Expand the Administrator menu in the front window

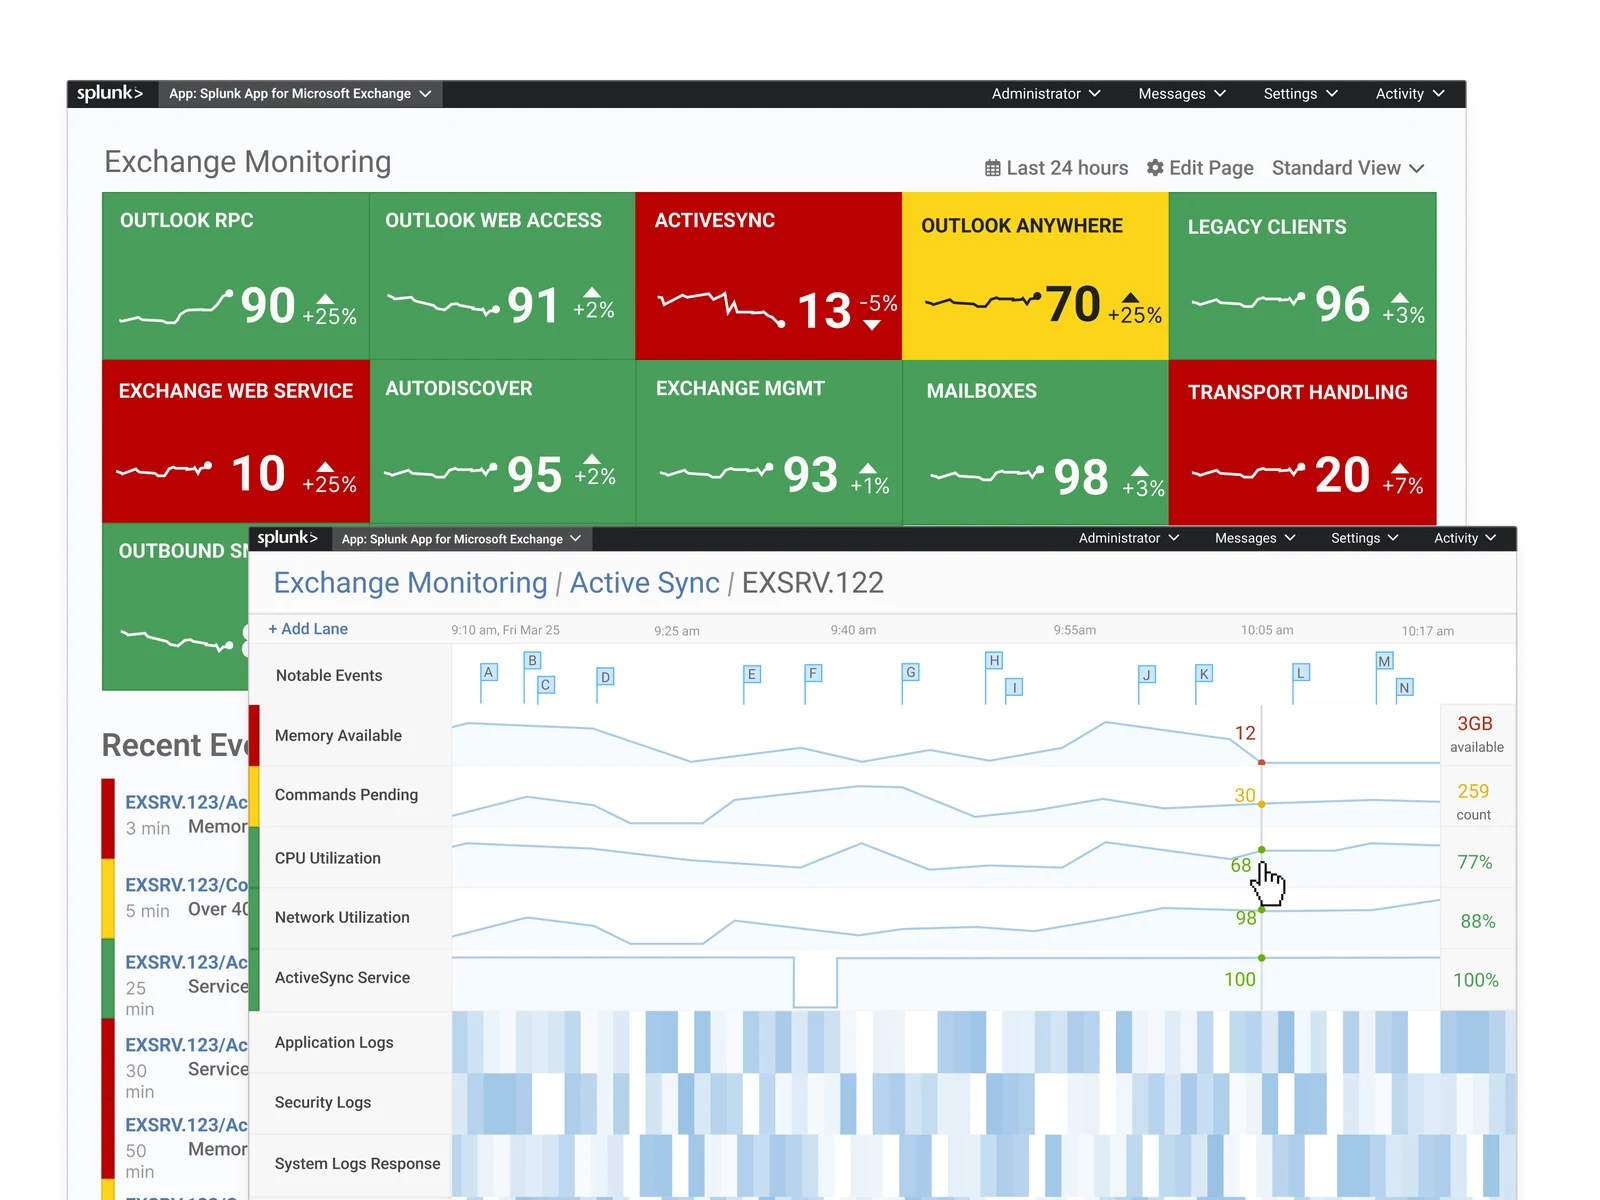tap(1129, 538)
